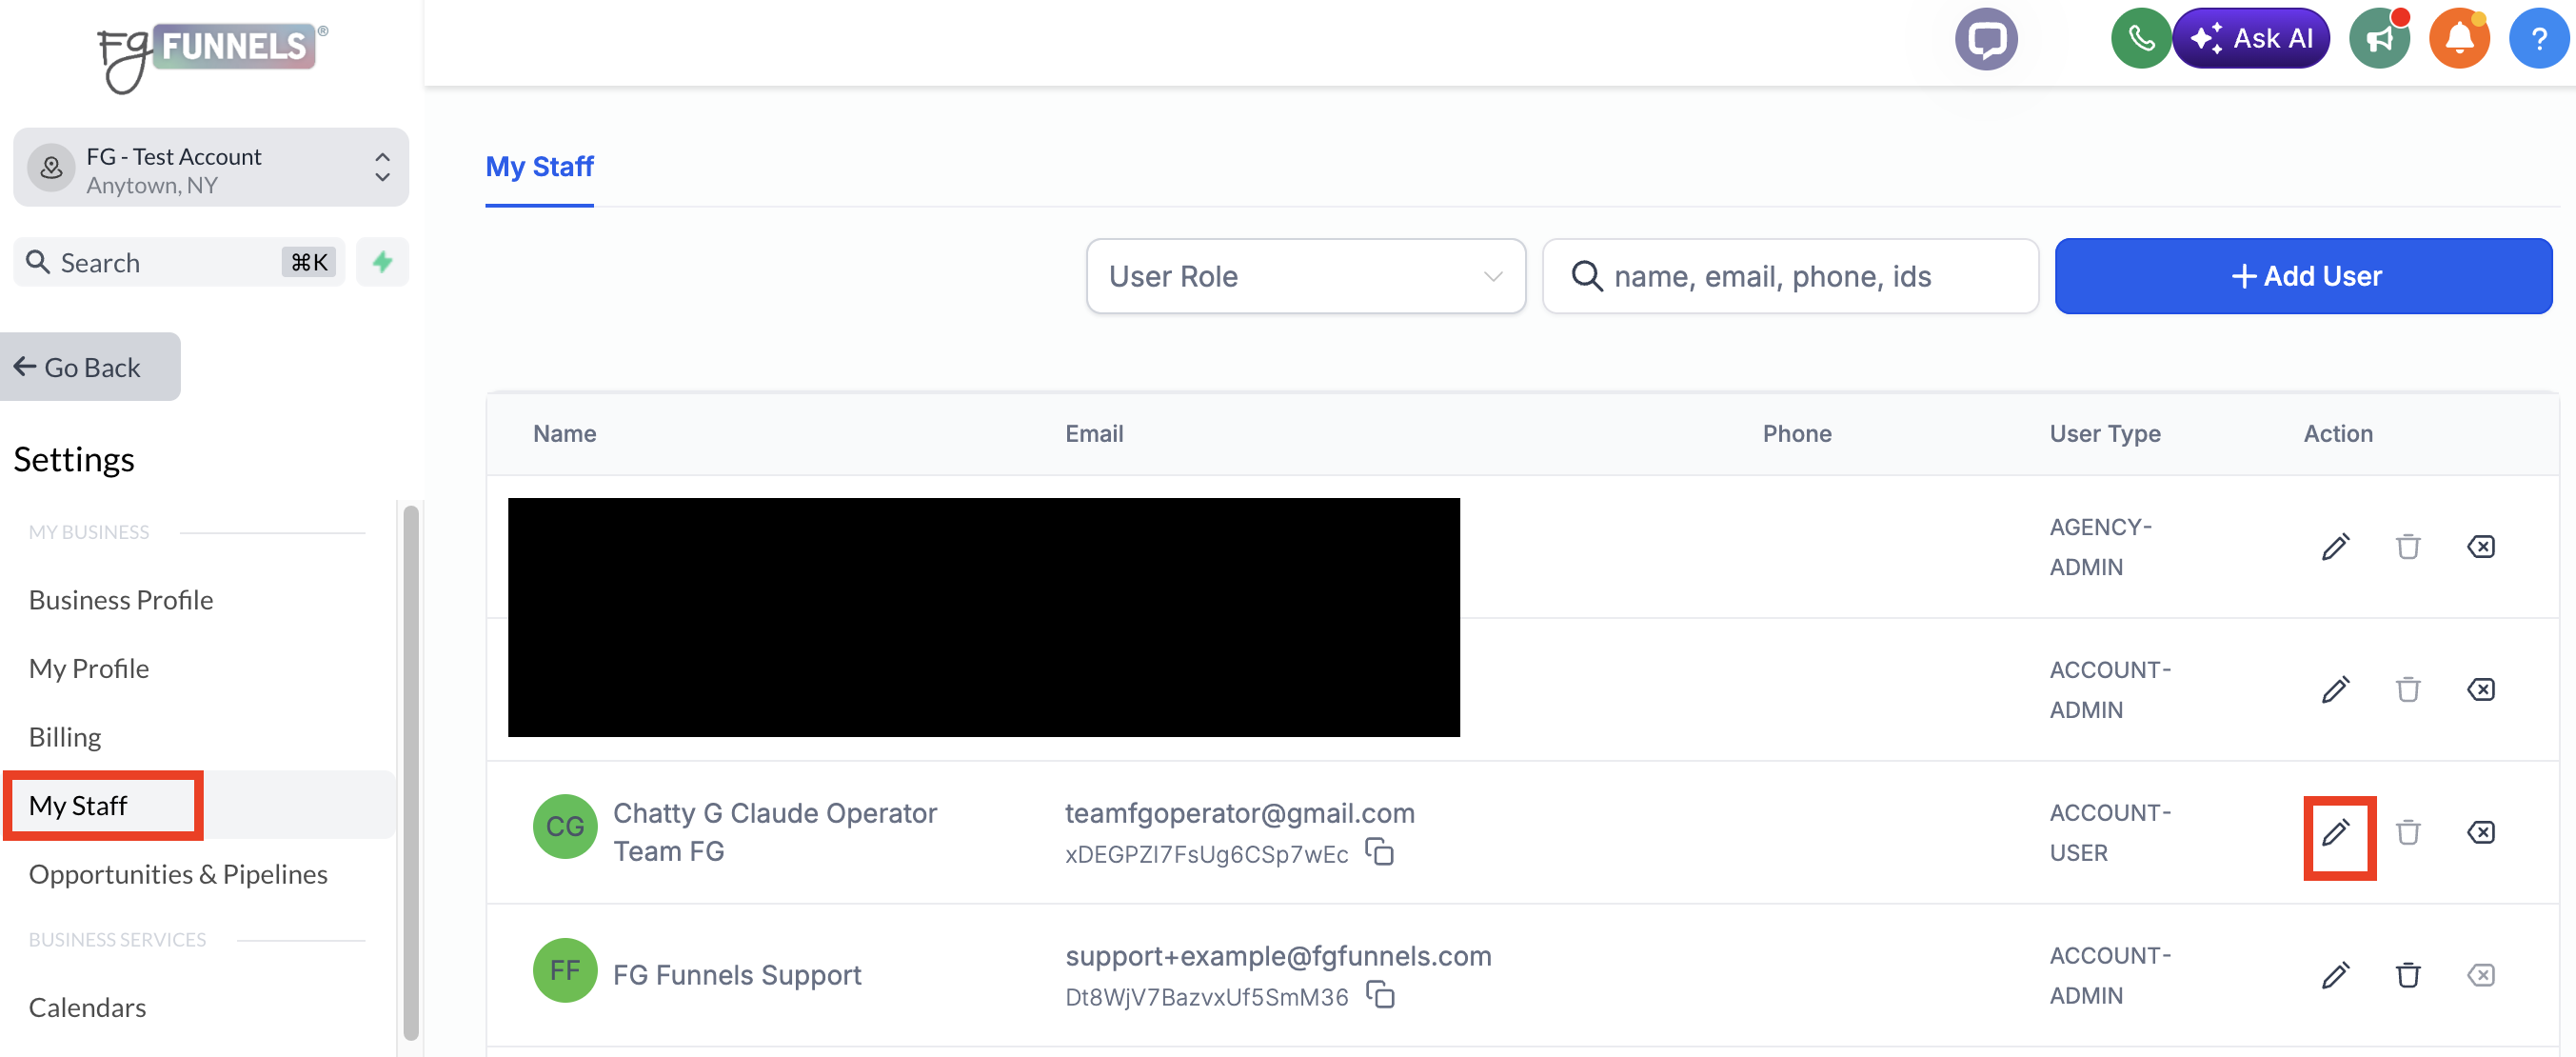Select the My Staff tab
The width and height of the screenshot is (2576, 1057).
coord(539,167)
